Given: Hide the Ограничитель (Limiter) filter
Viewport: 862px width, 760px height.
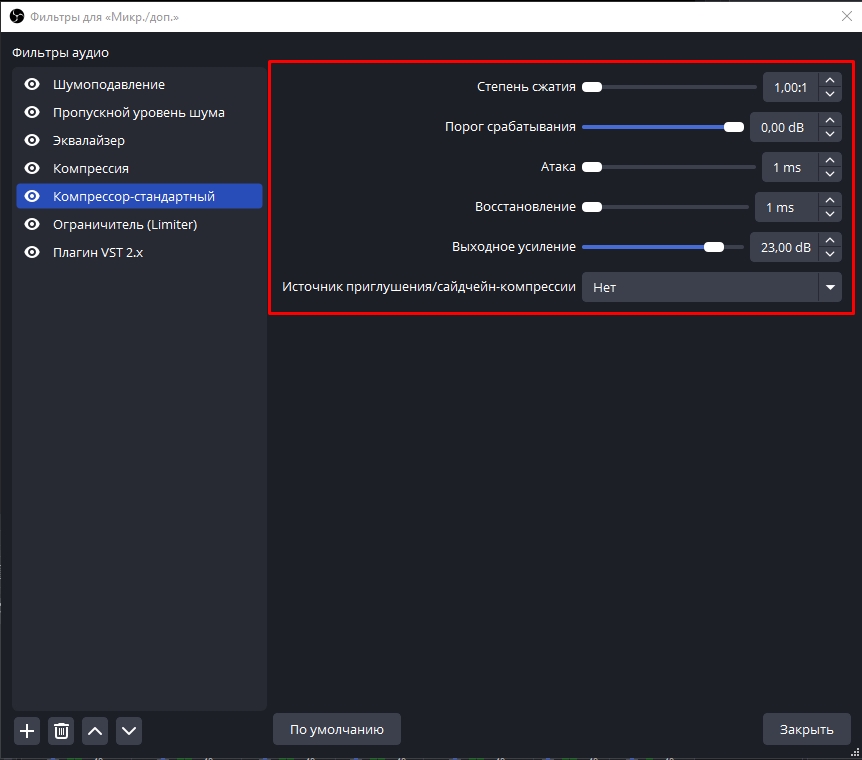Looking at the screenshot, I should point(32,224).
